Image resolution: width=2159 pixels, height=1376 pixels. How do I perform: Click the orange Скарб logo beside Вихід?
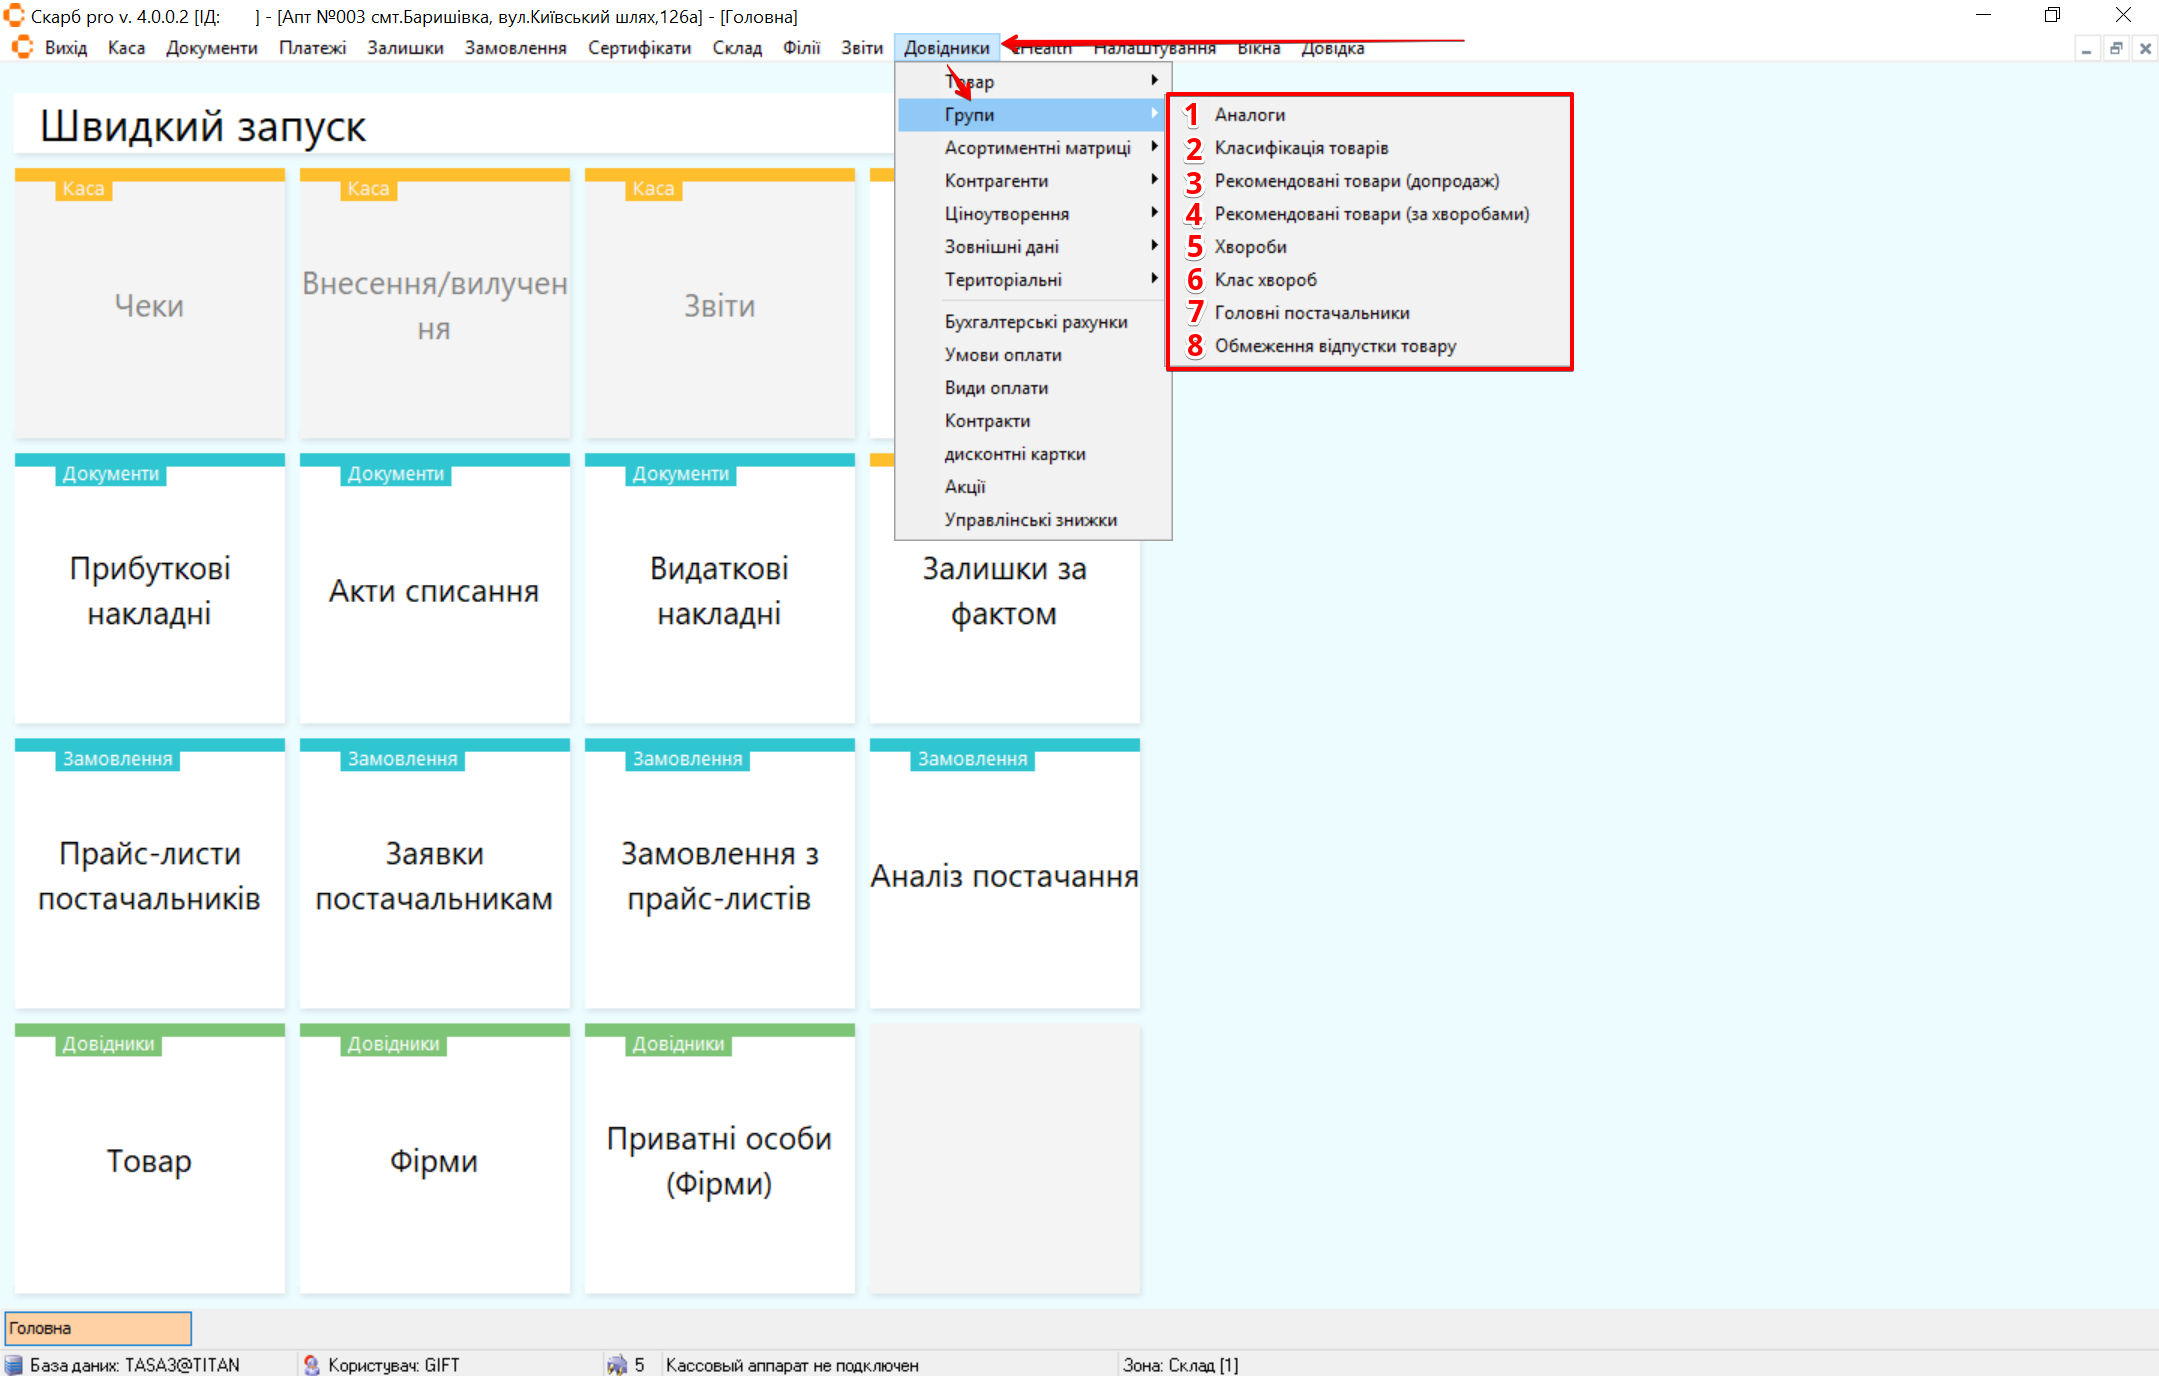(x=22, y=48)
